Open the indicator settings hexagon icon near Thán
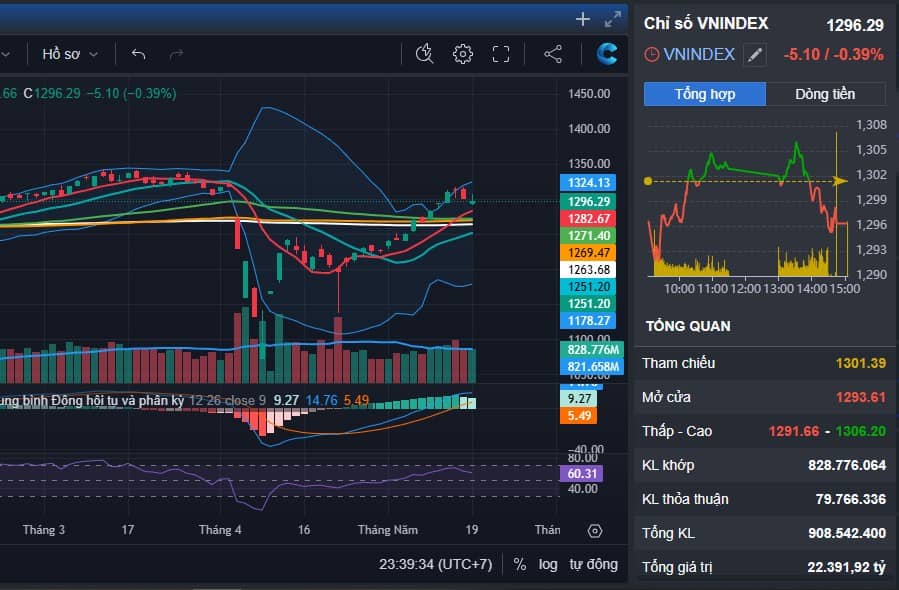 tap(595, 531)
